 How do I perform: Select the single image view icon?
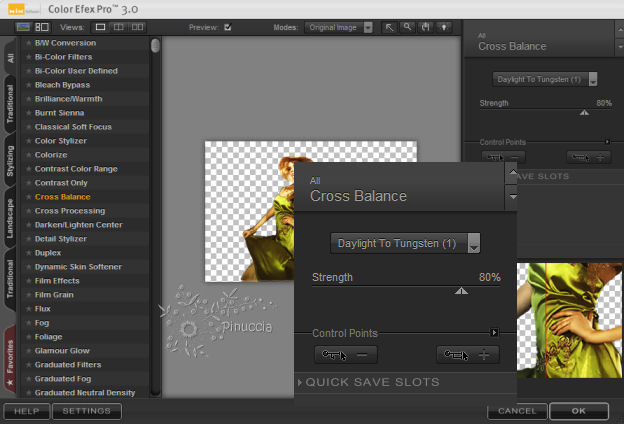click(100, 27)
